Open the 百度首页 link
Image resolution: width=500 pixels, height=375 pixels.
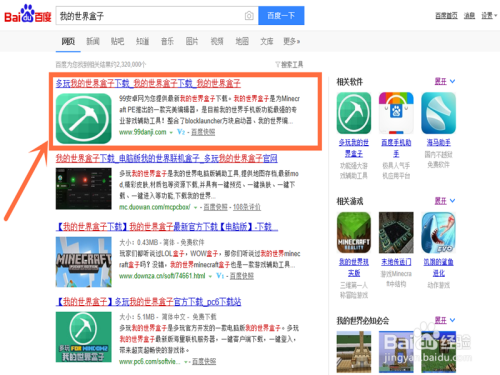pyautogui.click(x=446, y=15)
